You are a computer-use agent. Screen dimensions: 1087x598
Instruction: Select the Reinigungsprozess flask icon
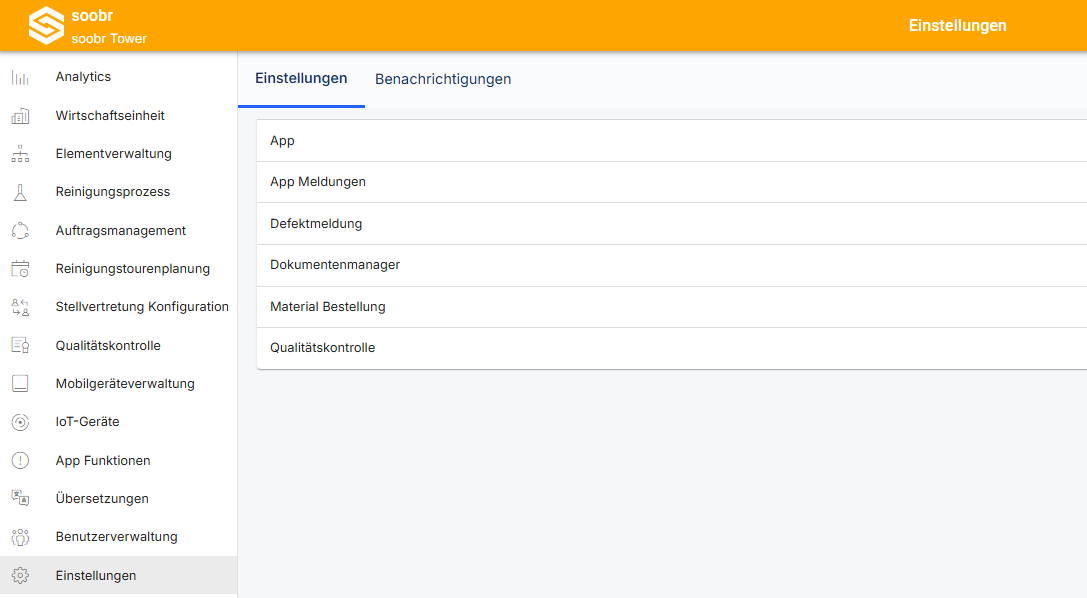20,192
